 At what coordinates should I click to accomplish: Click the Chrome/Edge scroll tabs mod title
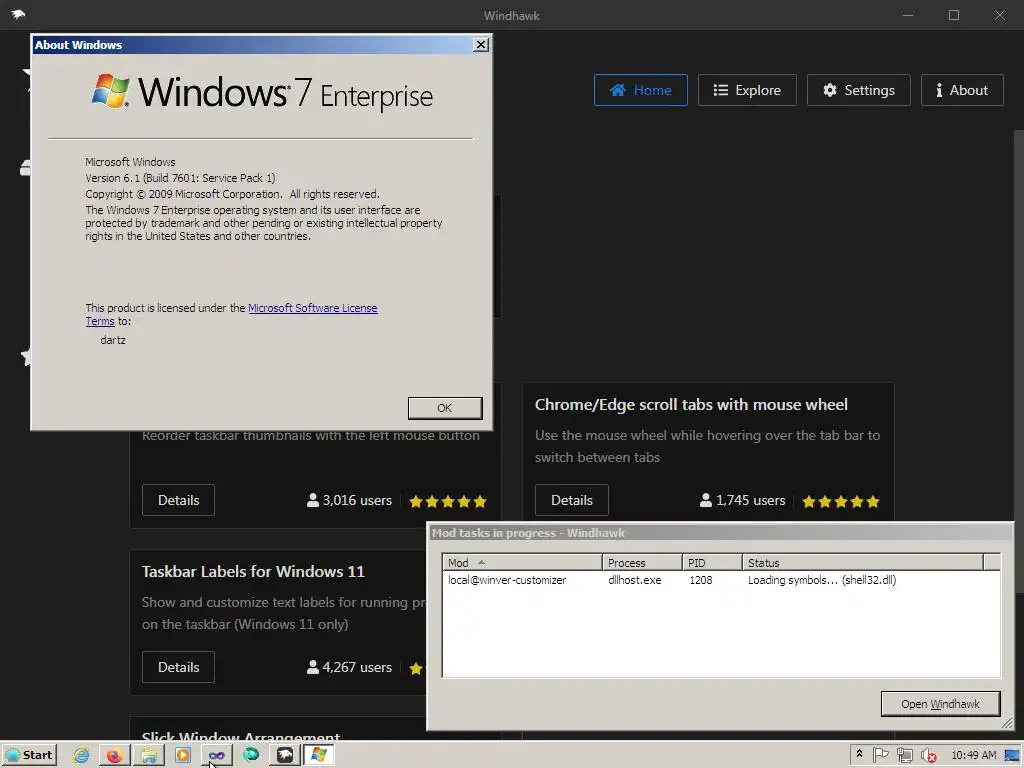point(691,405)
